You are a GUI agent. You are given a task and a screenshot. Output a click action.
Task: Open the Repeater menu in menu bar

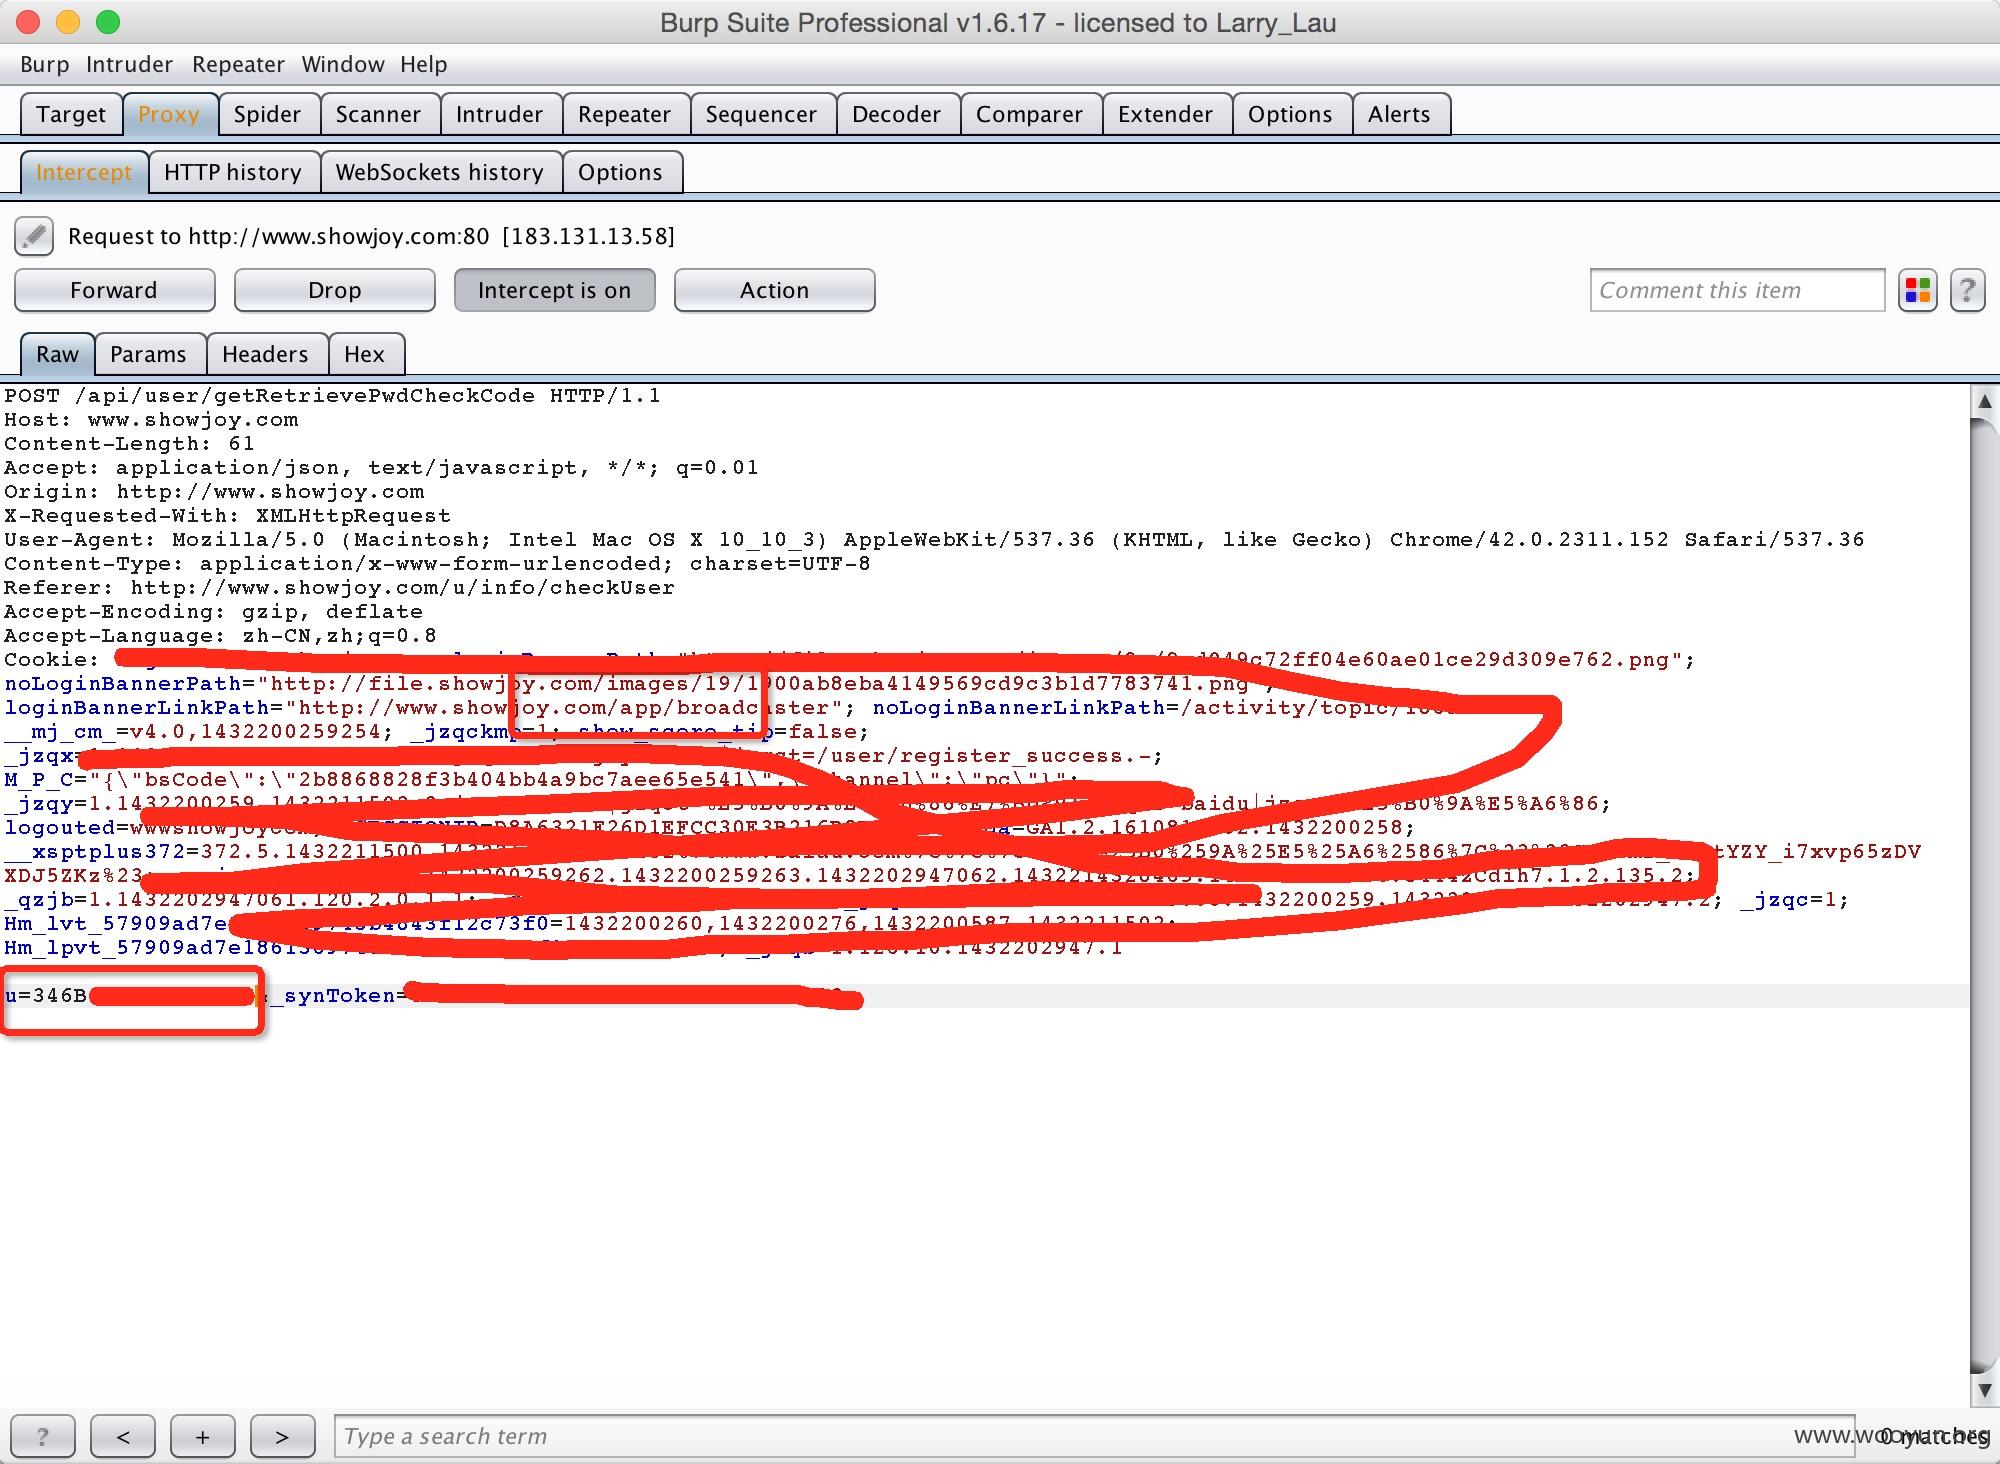click(x=238, y=65)
